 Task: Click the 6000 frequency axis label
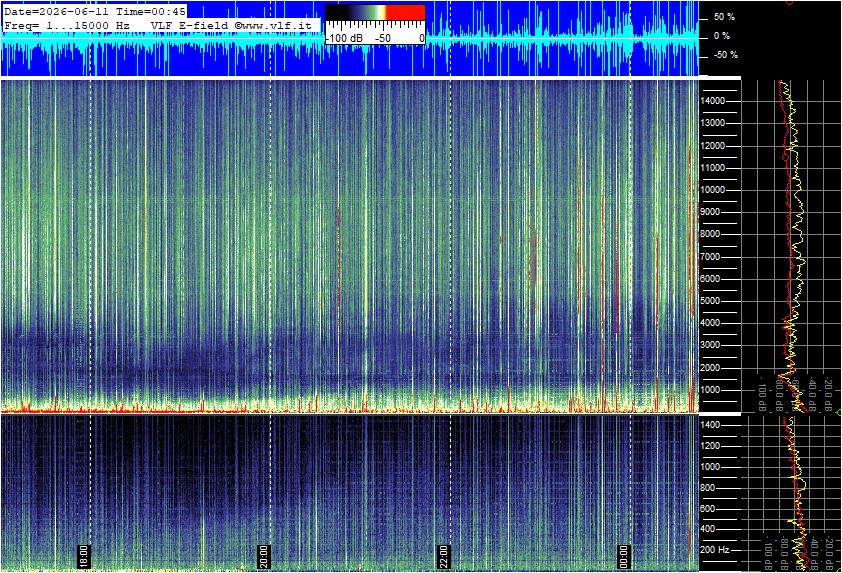[710, 279]
